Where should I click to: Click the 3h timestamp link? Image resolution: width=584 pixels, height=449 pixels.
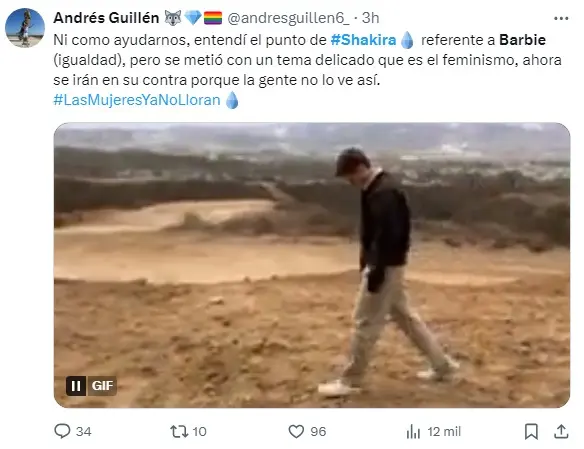tap(371, 18)
